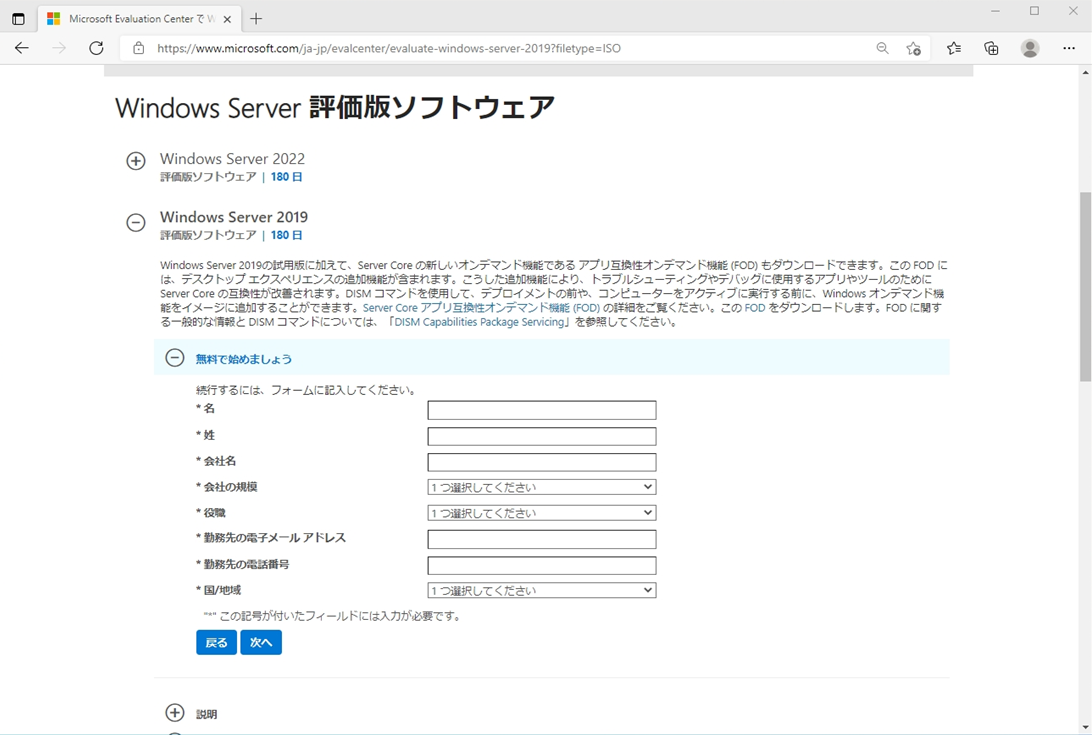Click the 勤務先の電話番号 input field
Viewport: 1092px width, 735px height.
click(x=542, y=565)
